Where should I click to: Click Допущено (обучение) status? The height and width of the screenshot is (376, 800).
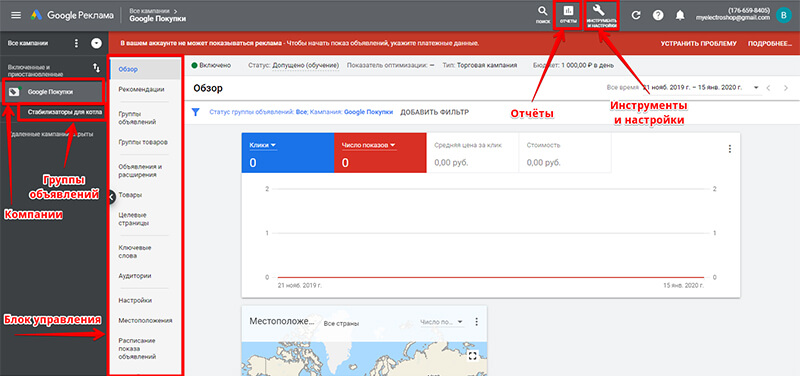(x=306, y=65)
